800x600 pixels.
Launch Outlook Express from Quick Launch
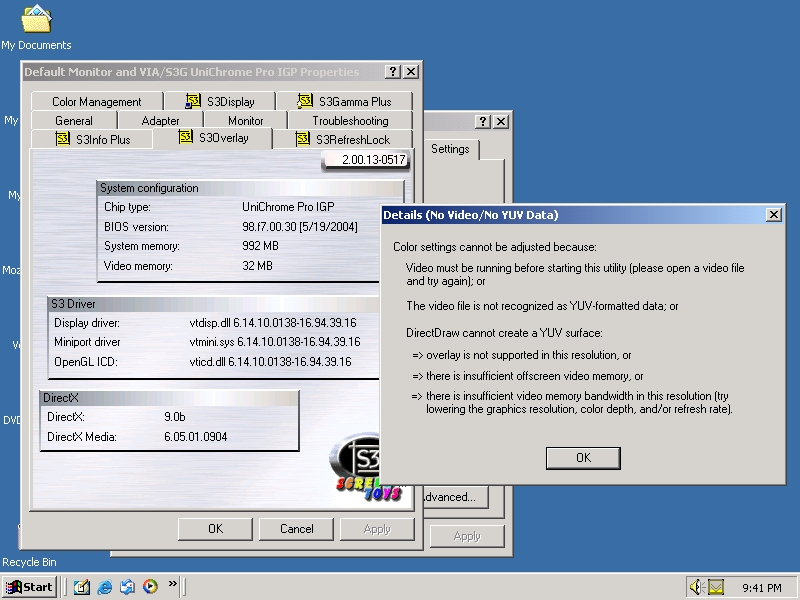pos(127,587)
